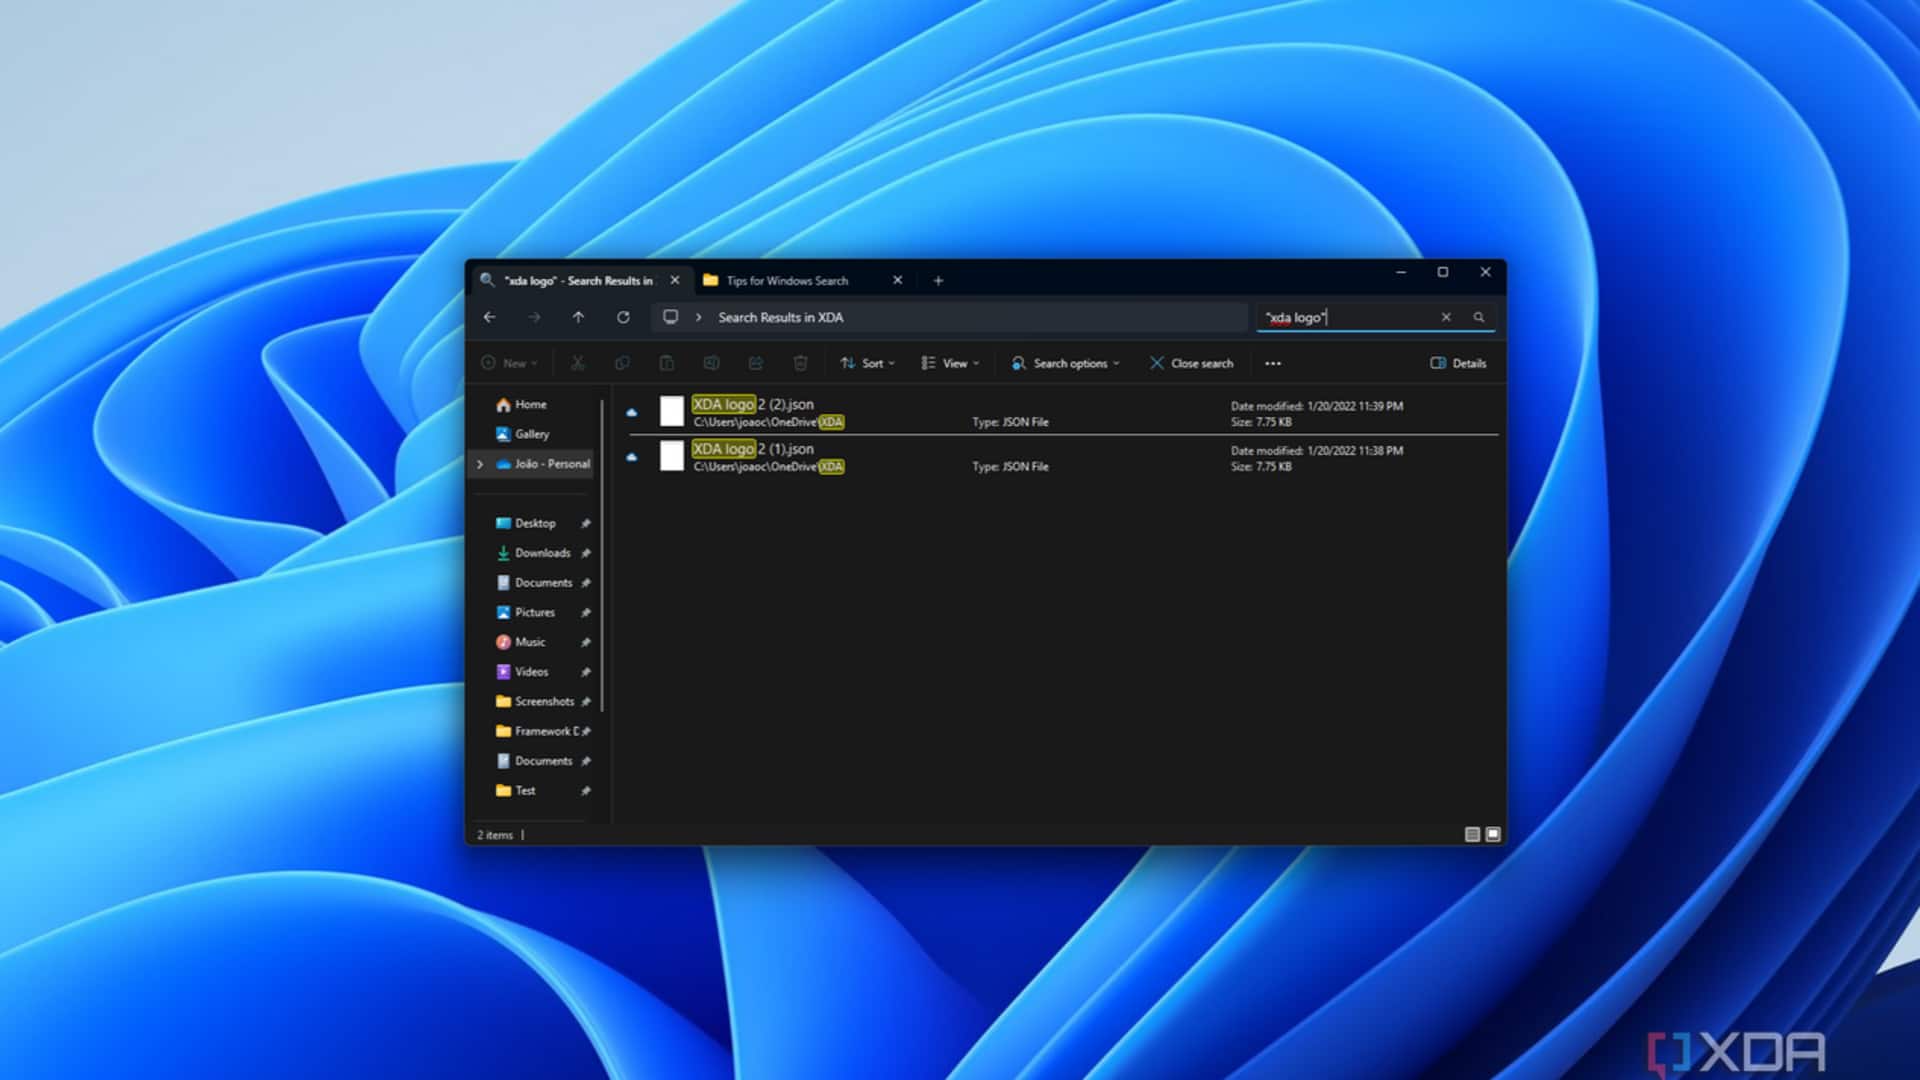The image size is (1920, 1080).
Task: Open Gallery in the sidebar
Action: point(523,434)
